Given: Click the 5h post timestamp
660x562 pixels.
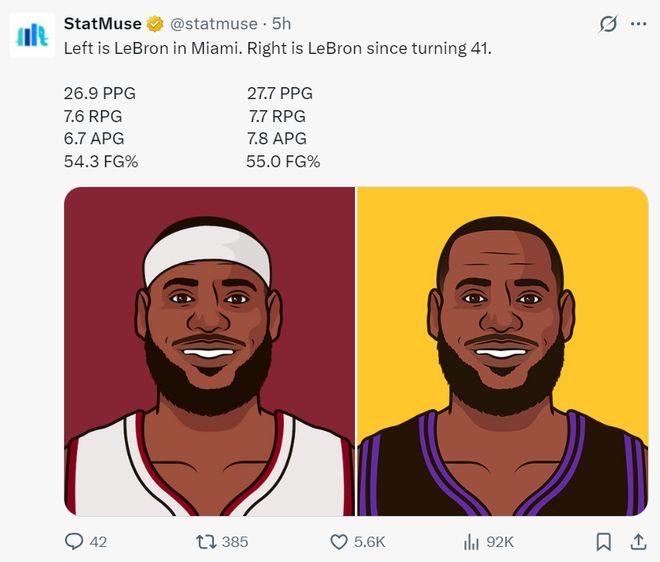Looking at the screenshot, I should (x=282, y=24).
